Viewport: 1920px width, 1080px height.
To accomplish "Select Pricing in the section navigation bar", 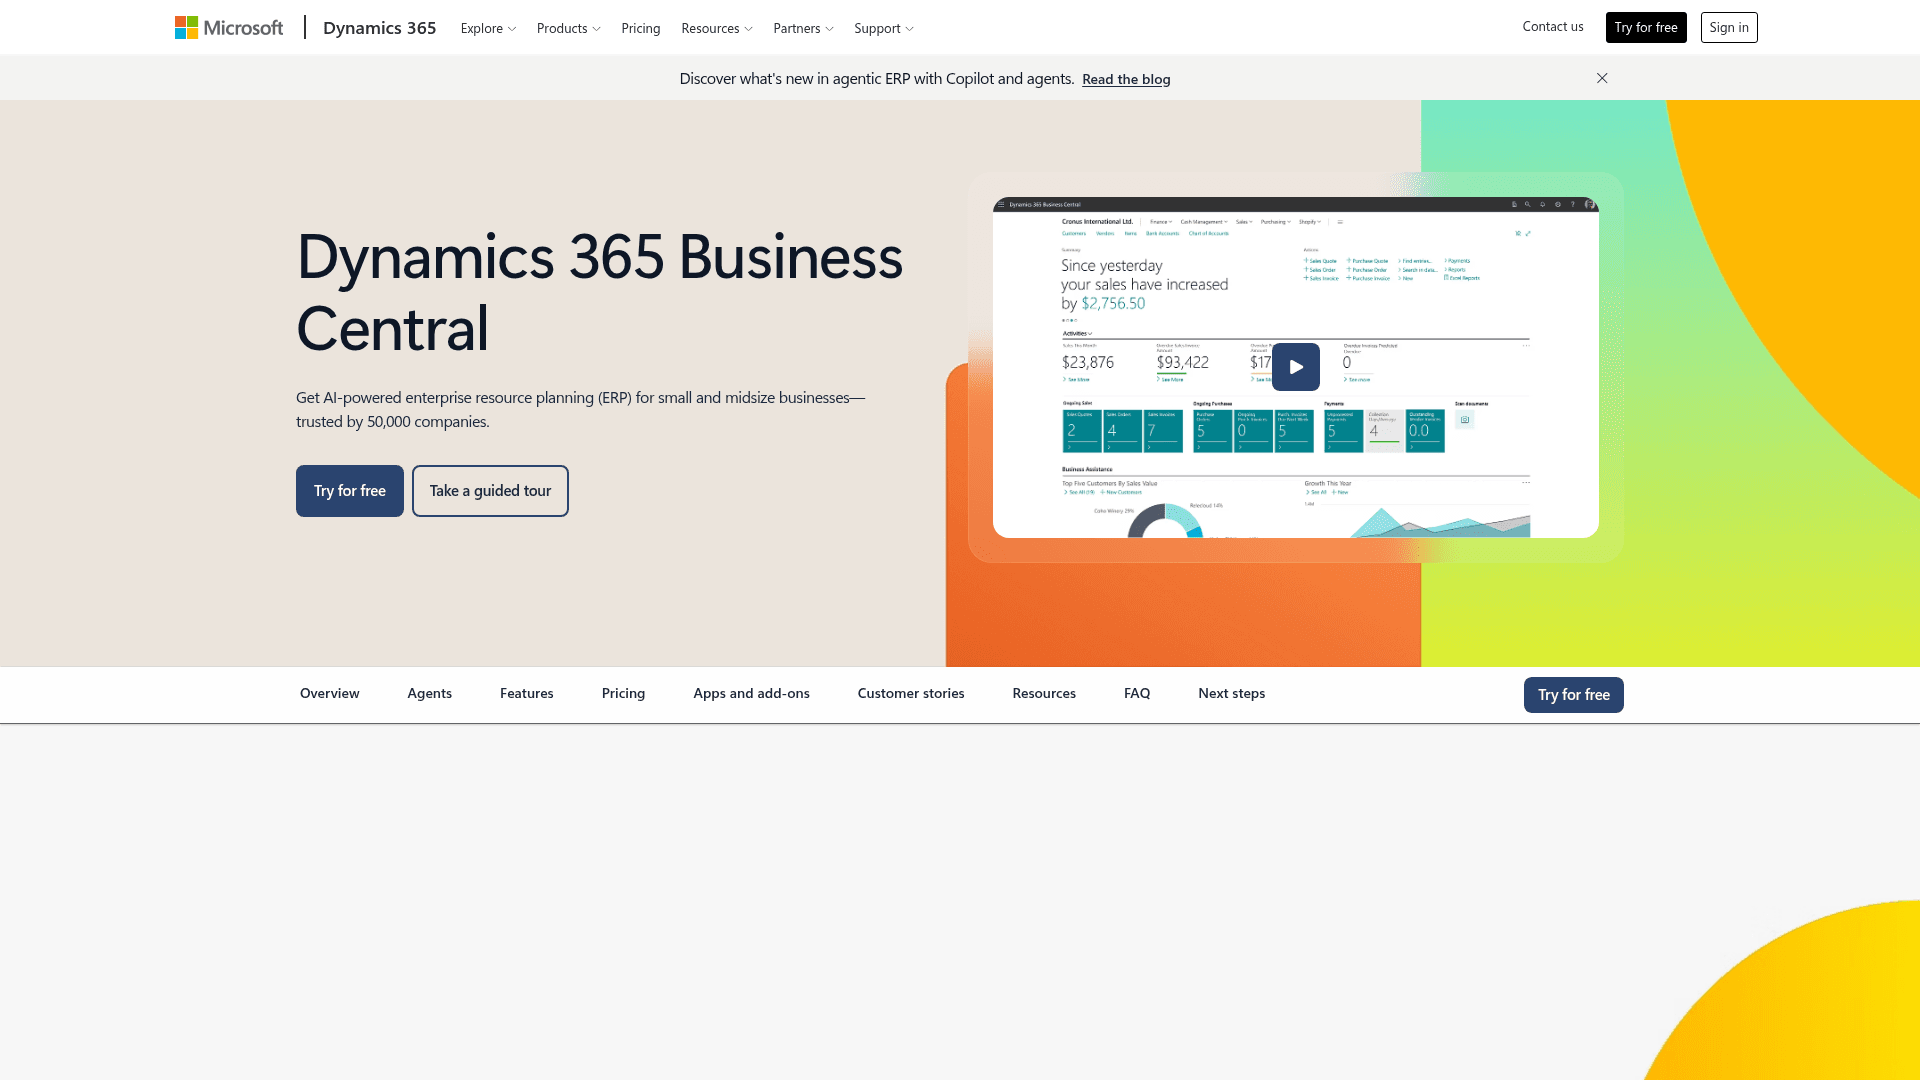I will (623, 694).
